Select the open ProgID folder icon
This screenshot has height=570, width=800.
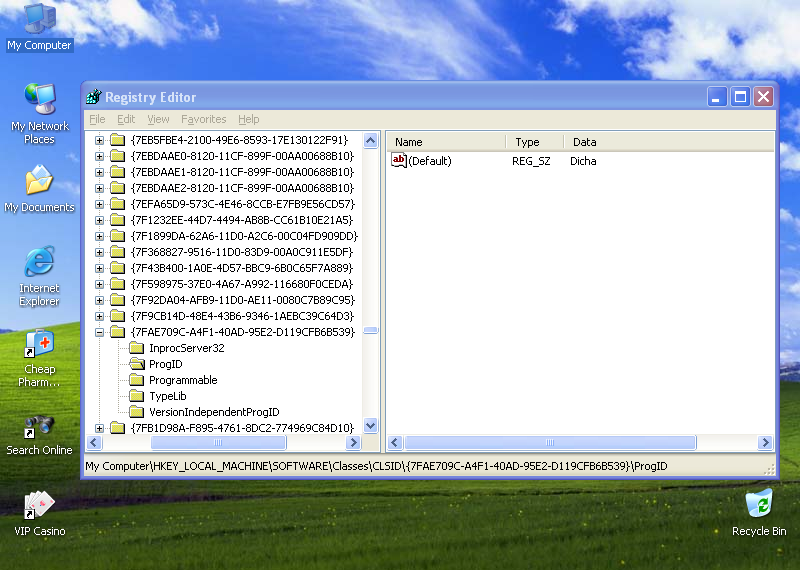pos(136,364)
